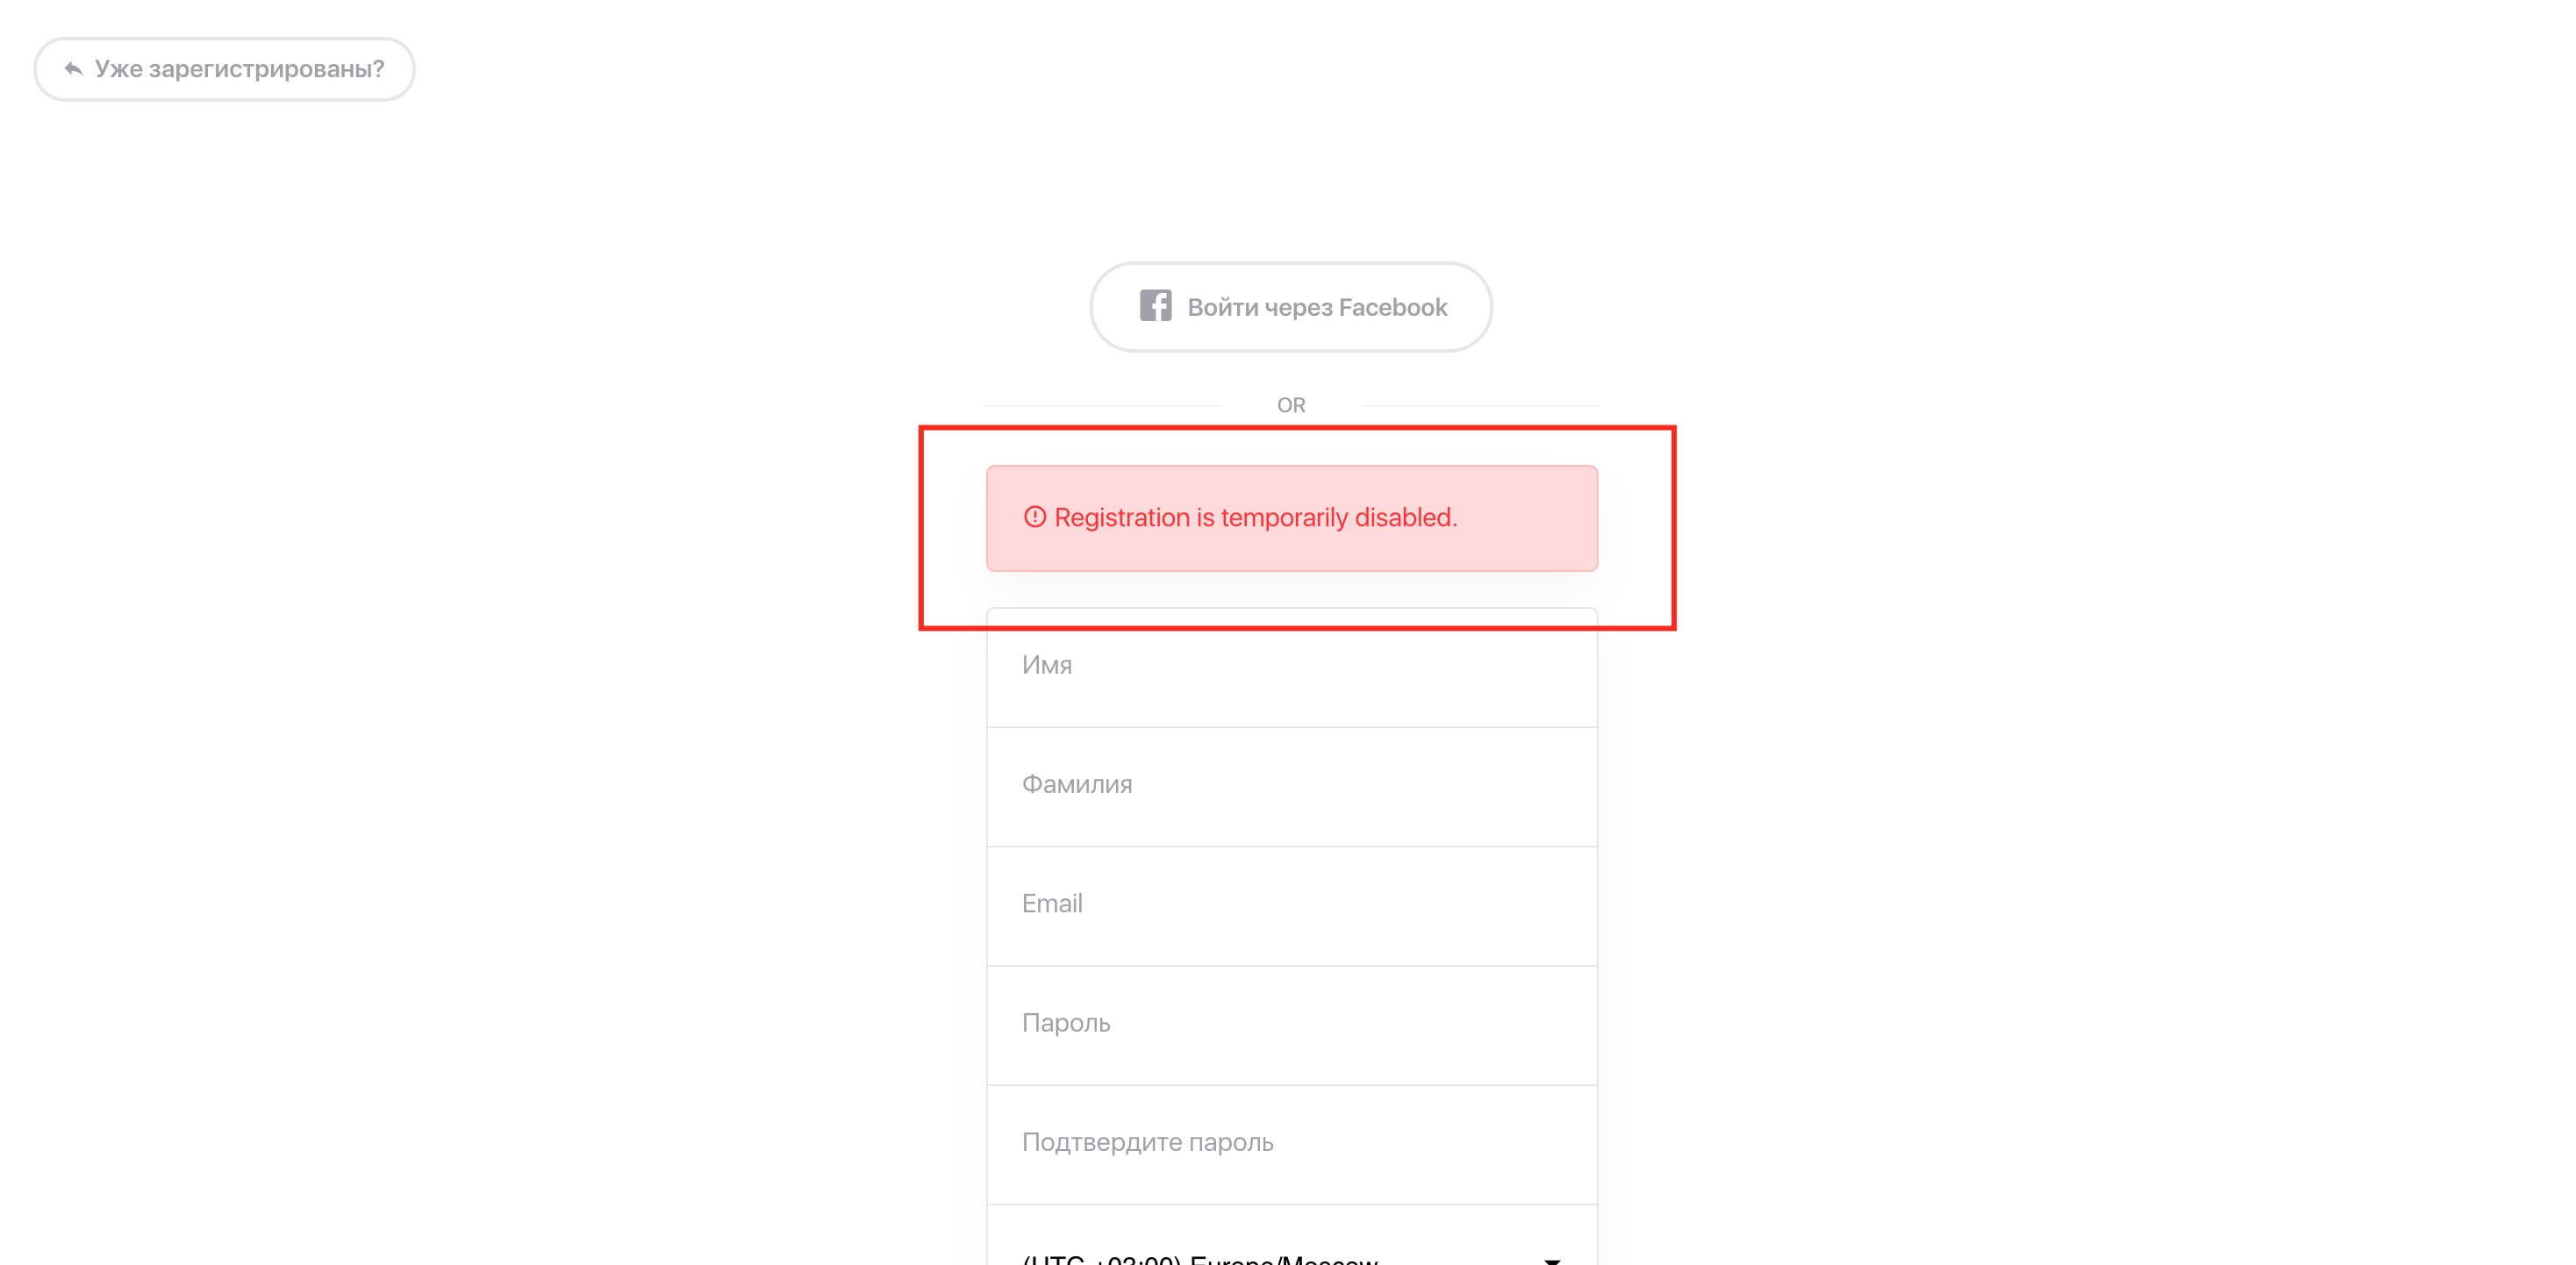
Task: Click the Фамилия placeholder text
Action: (1076, 784)
